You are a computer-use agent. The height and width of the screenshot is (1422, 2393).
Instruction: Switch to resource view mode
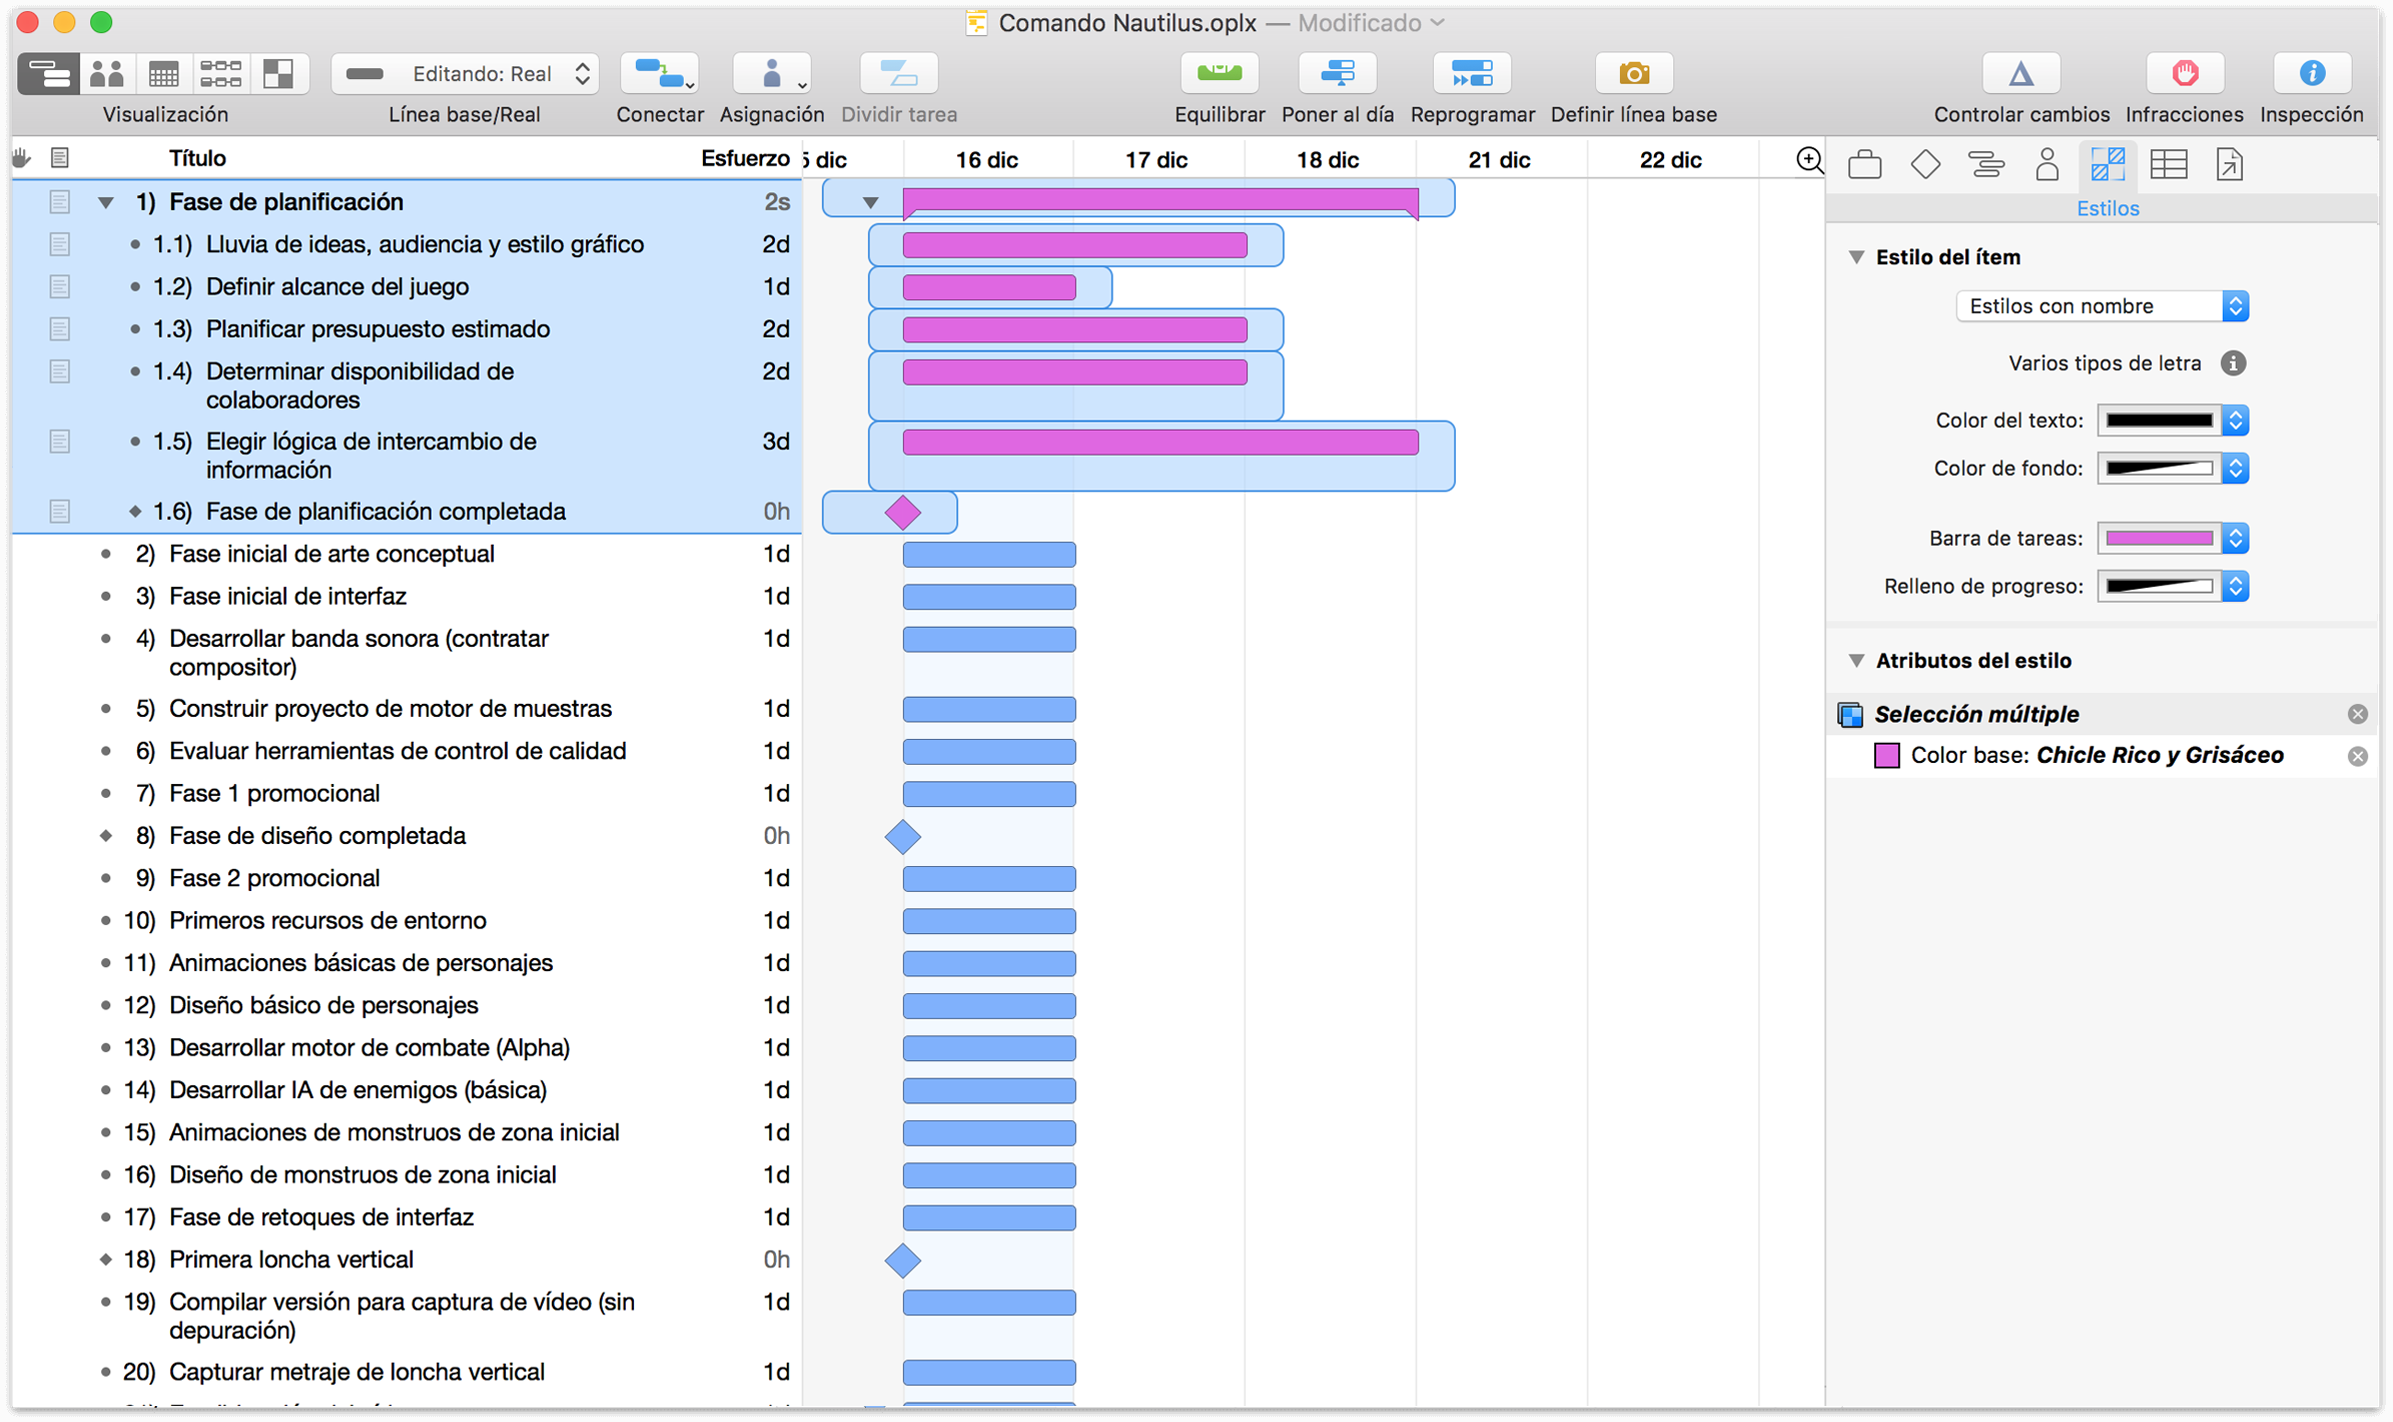tap(107, 73)
